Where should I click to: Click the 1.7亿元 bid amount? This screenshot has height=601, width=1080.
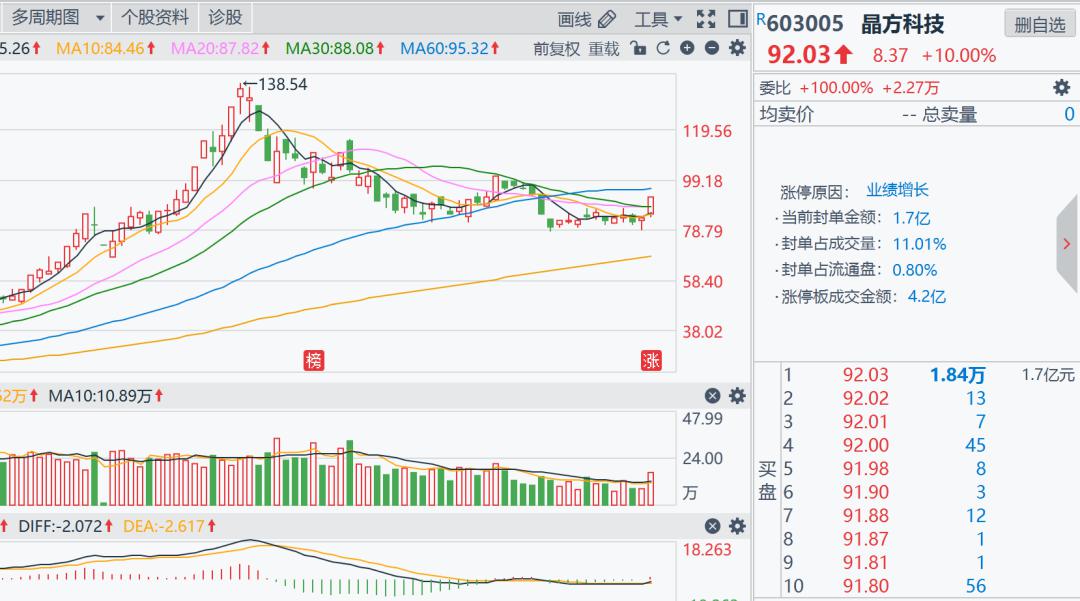click(x=1048, y=375)
